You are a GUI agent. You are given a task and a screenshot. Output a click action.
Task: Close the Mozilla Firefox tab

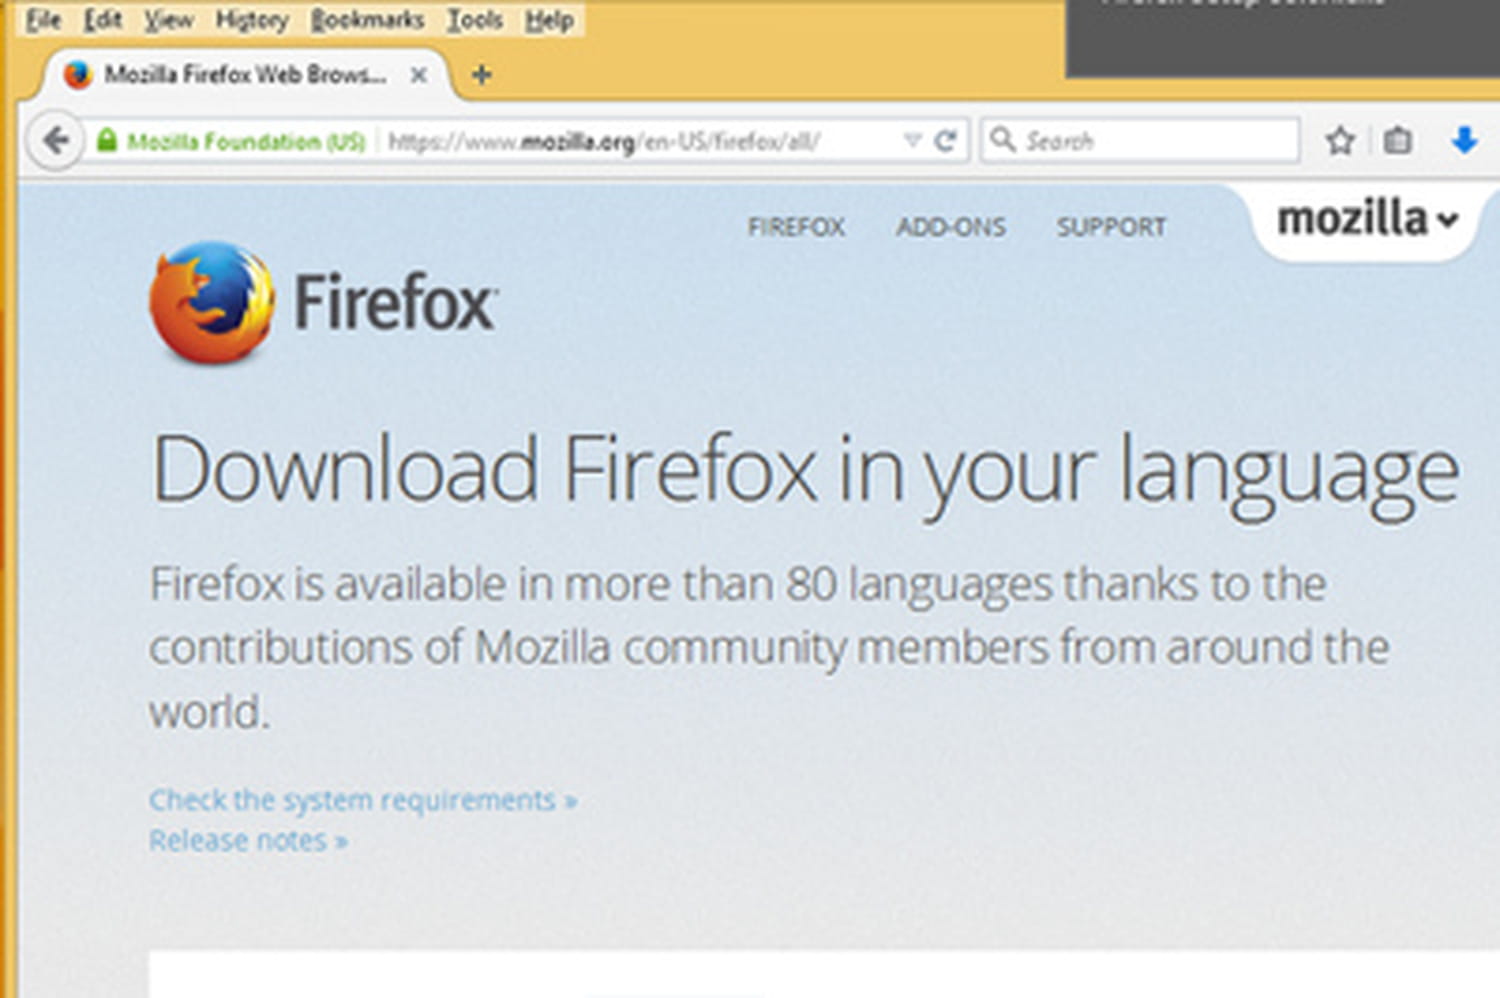tap(419, 75)
